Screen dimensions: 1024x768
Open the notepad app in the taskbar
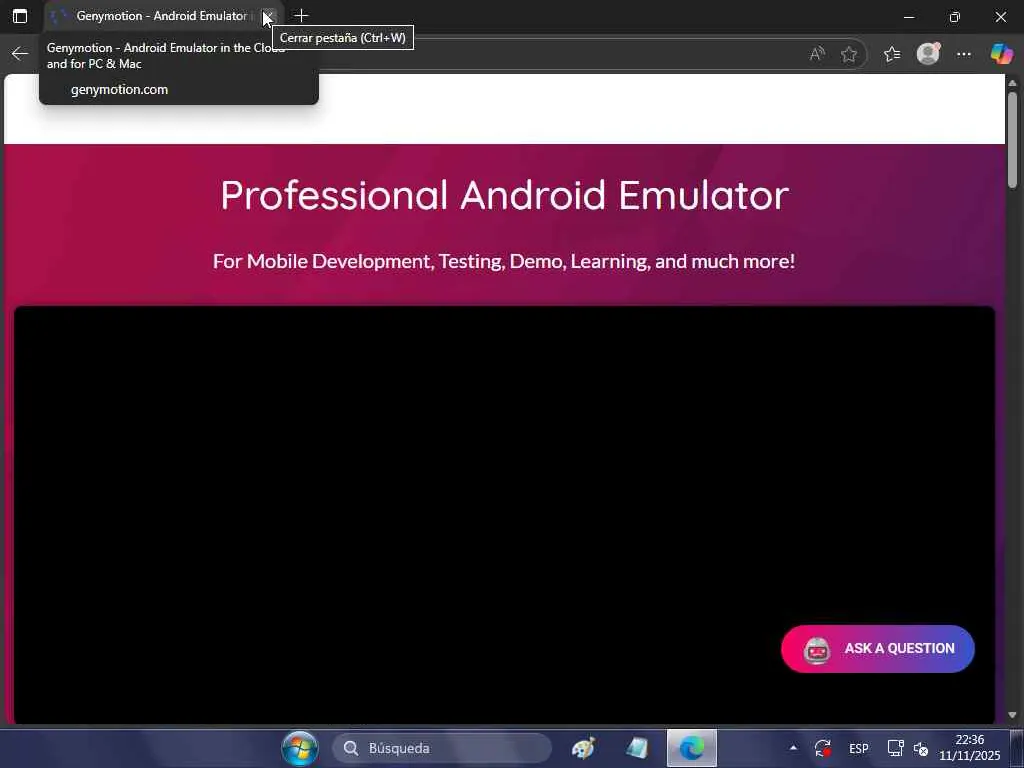(637, 748)
